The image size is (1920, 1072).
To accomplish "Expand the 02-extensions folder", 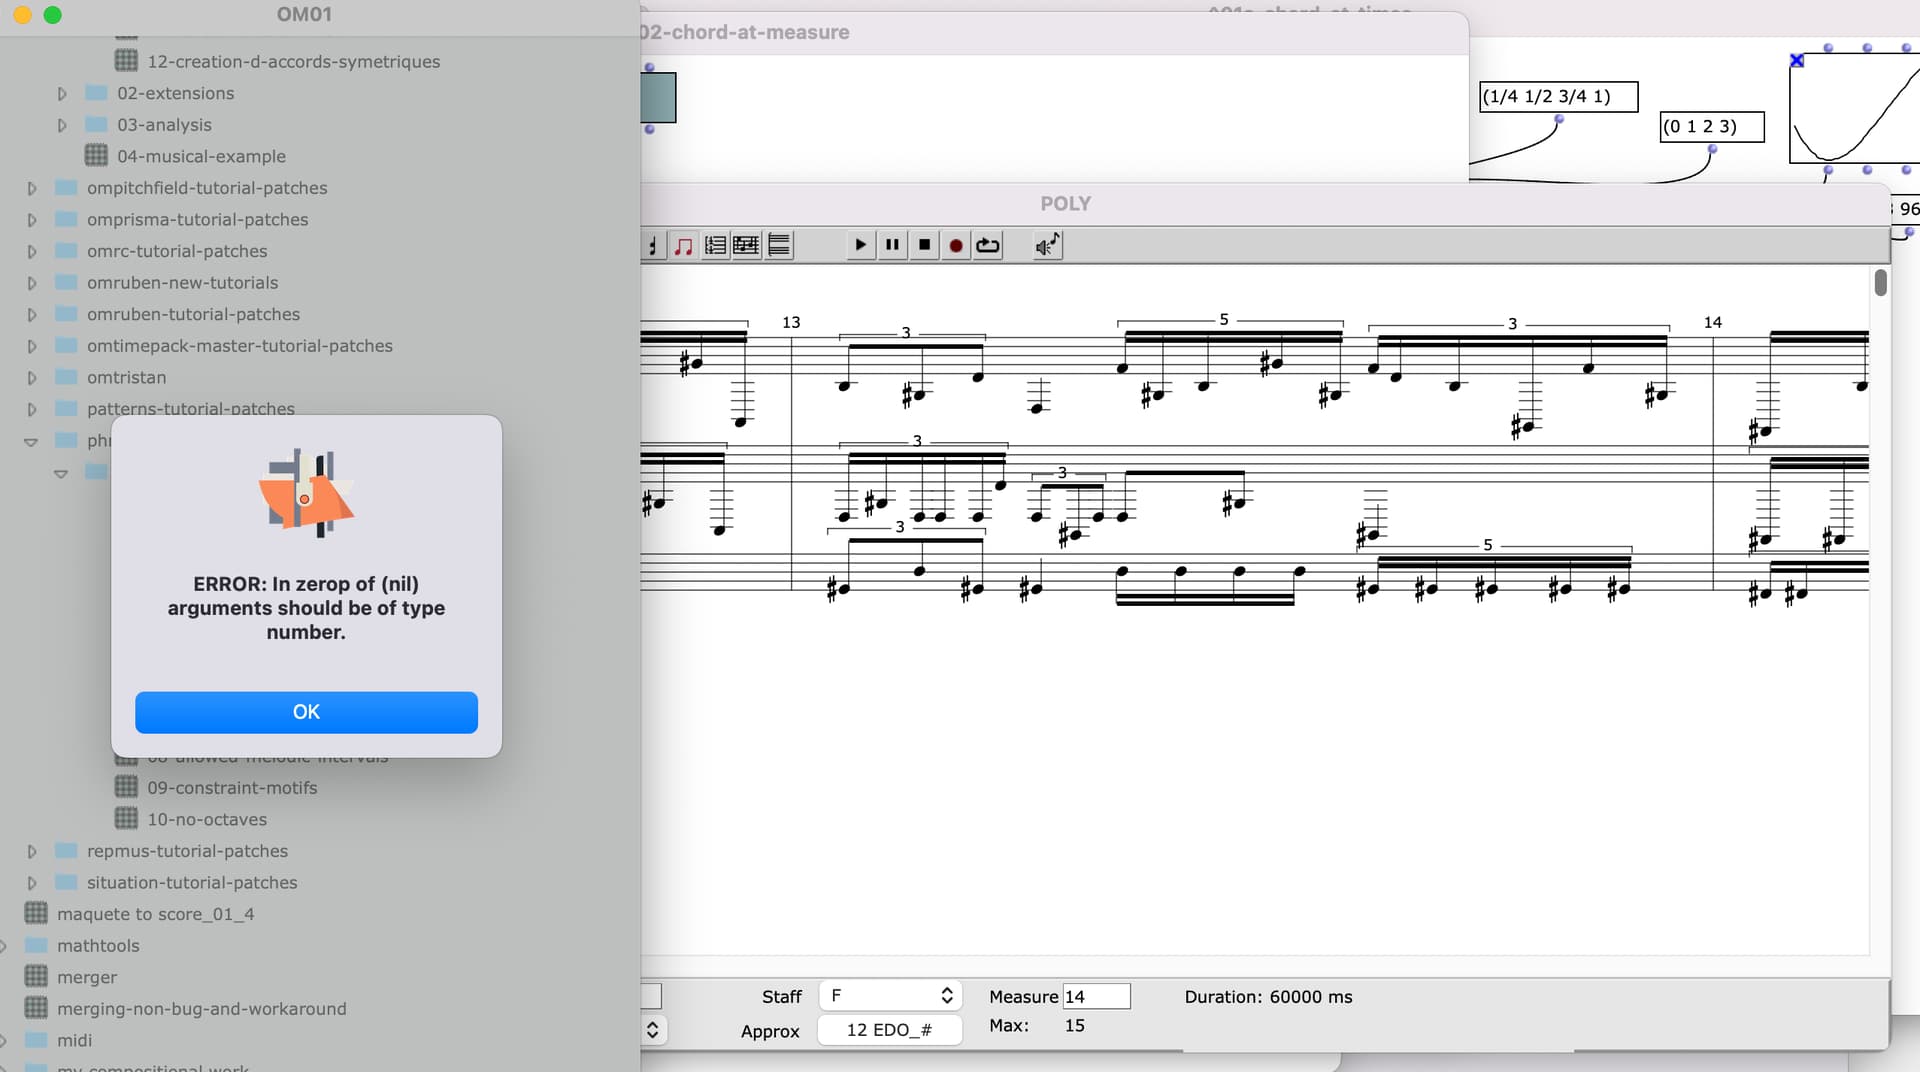I will [x=62, y=94].
